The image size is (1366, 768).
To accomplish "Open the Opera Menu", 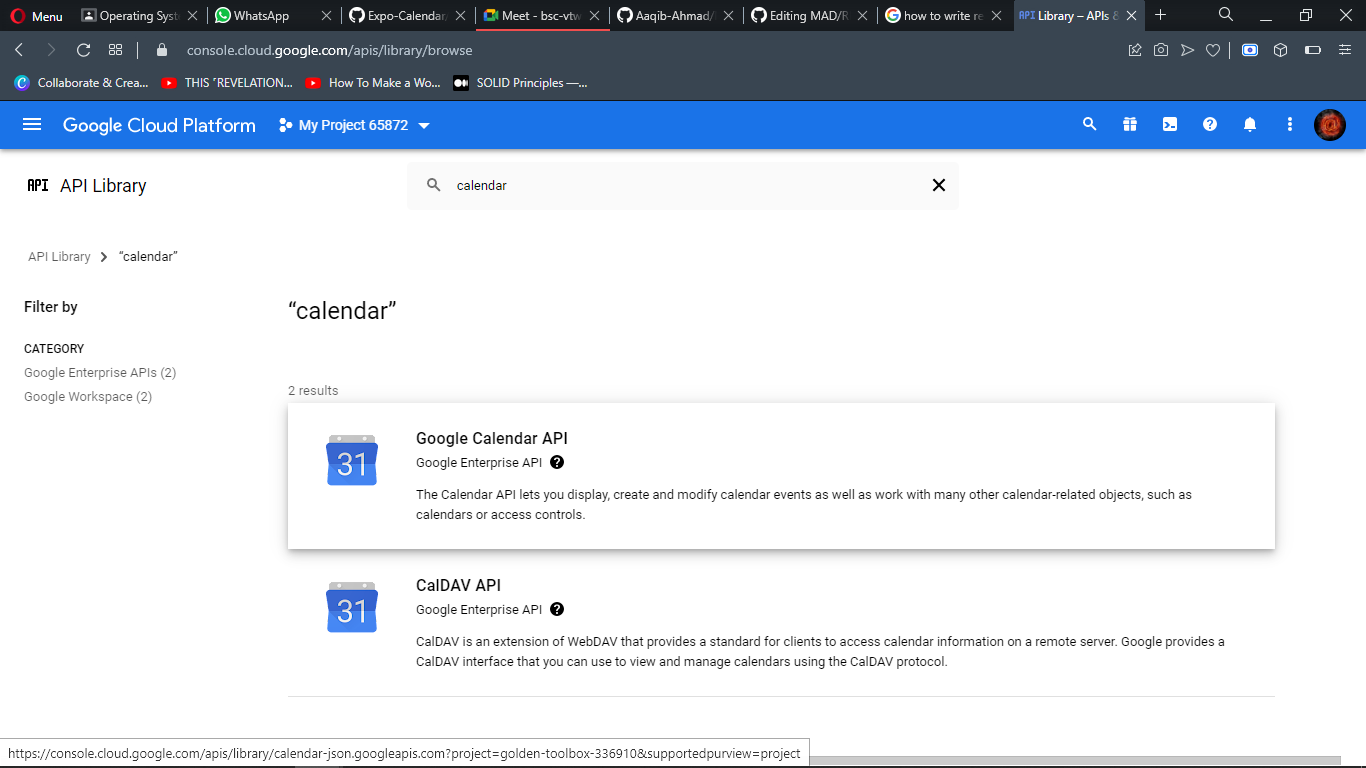I will [35, 15].
